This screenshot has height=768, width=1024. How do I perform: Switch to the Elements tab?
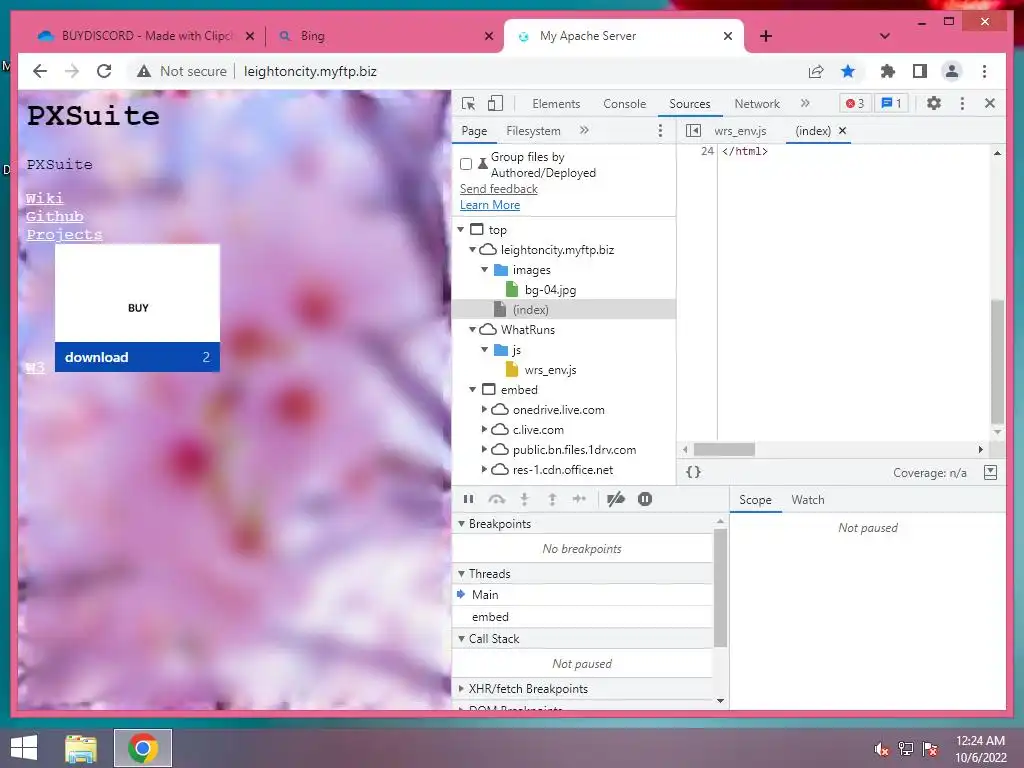click(556, 104)
